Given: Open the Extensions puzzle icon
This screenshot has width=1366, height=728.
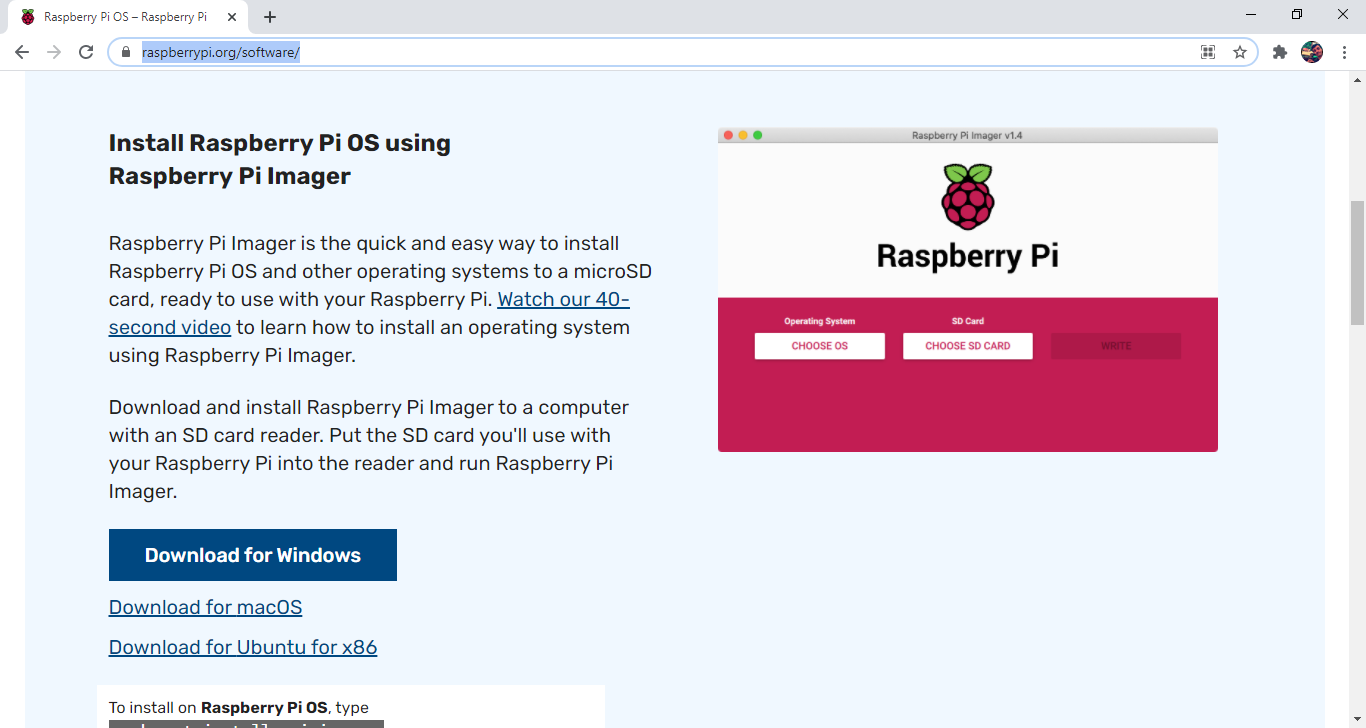Looking at the screenshot, I should coord(1279,52).
